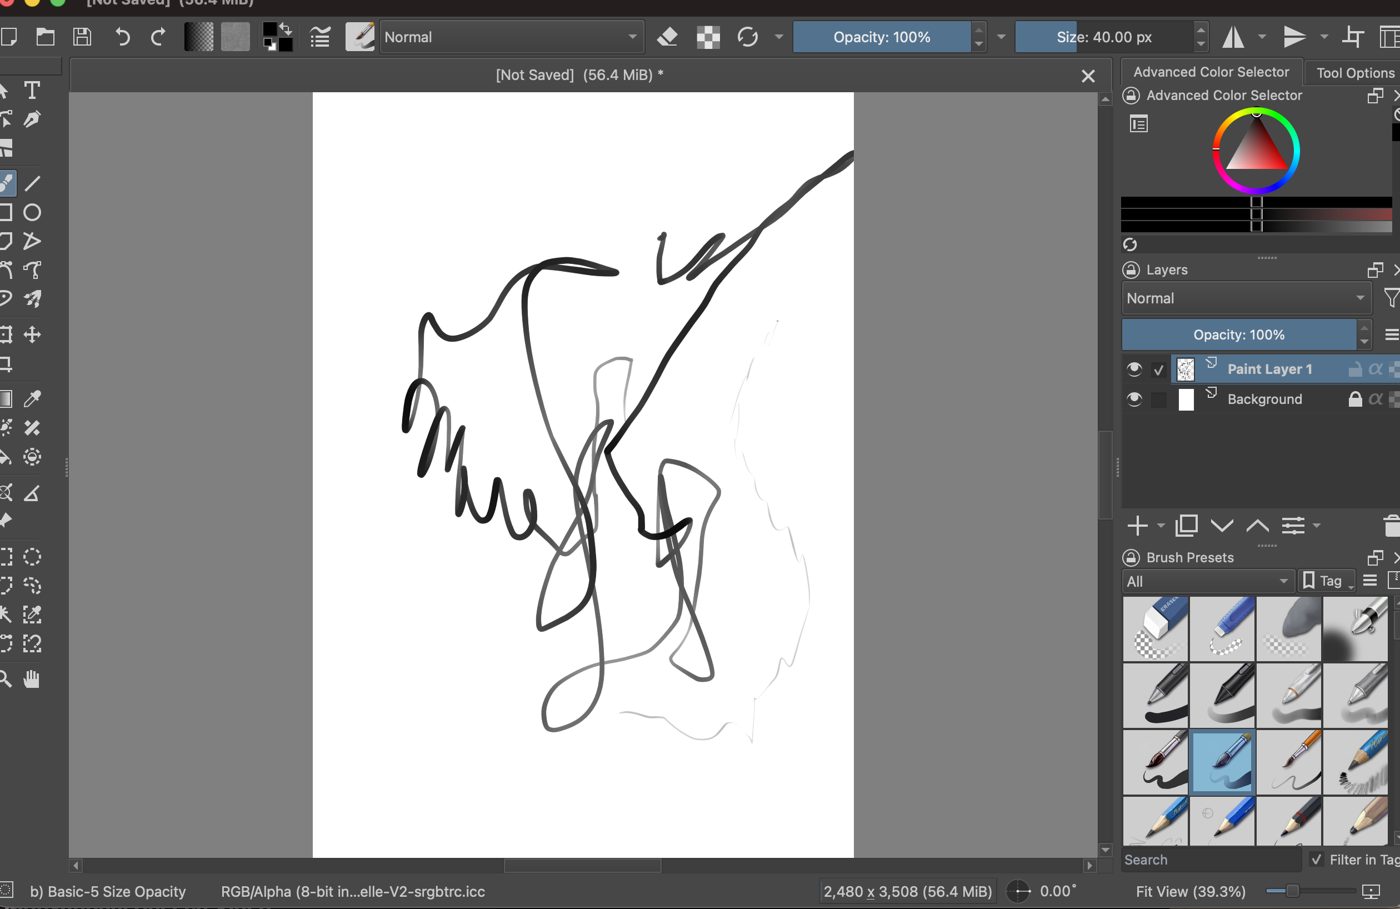Select the Smart Patch tool
1400x909 pixels.
click(32, 428)
